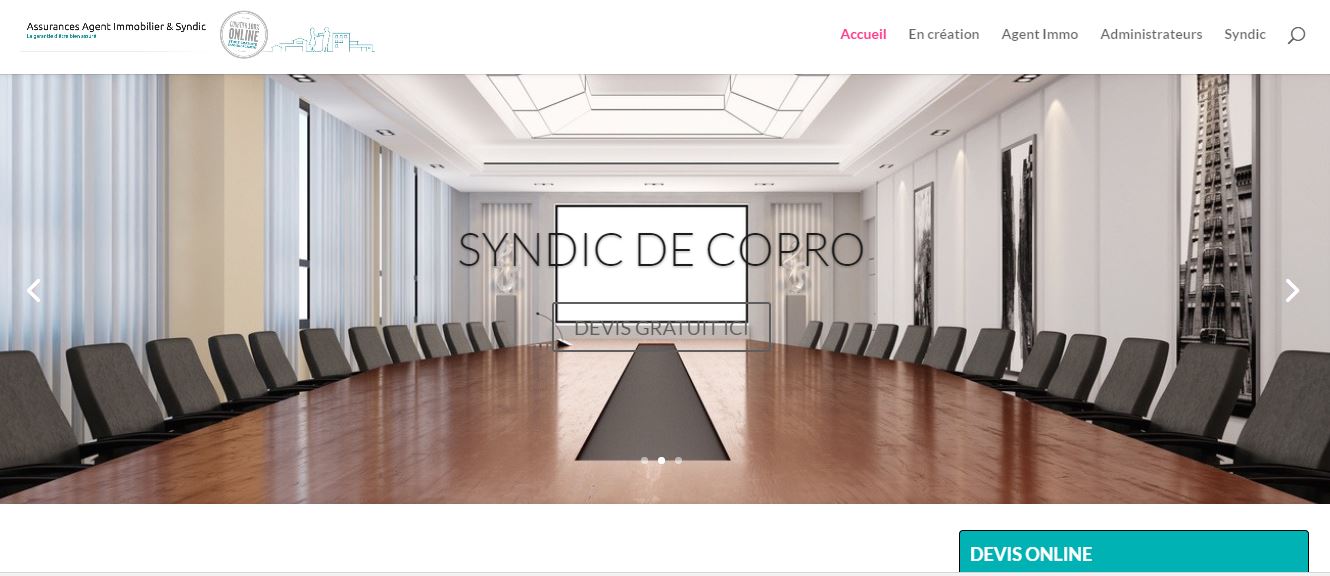Image resolution: width=1330 pixels, height=576 pixels.
Task: Click the teal city skyline illustration
Action: [323, 40]
